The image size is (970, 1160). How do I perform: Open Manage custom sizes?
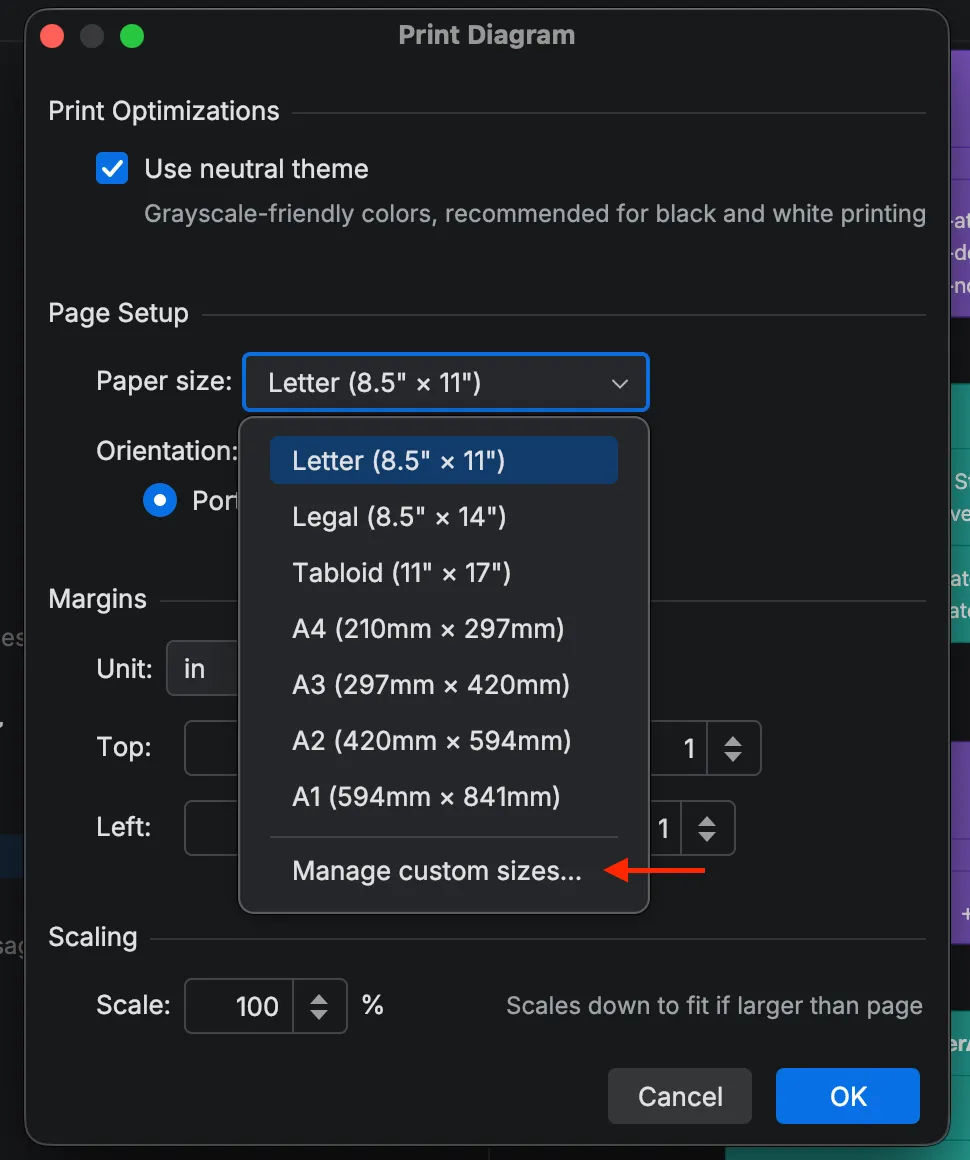tap(437, 870)
